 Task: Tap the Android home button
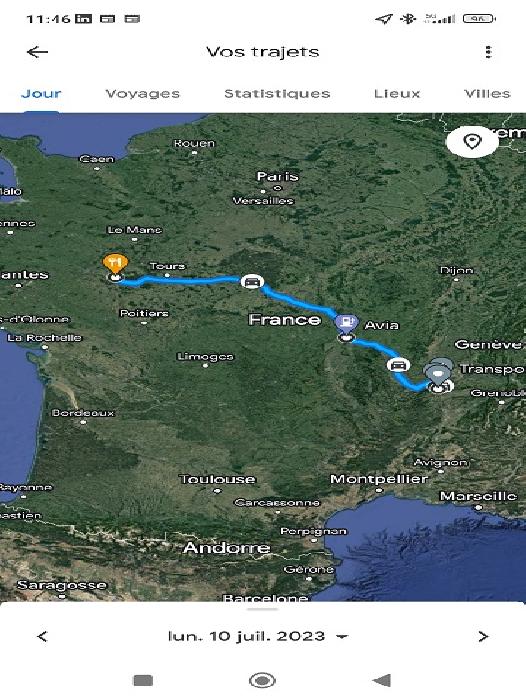pyautogui.click(x=262, y=680)
